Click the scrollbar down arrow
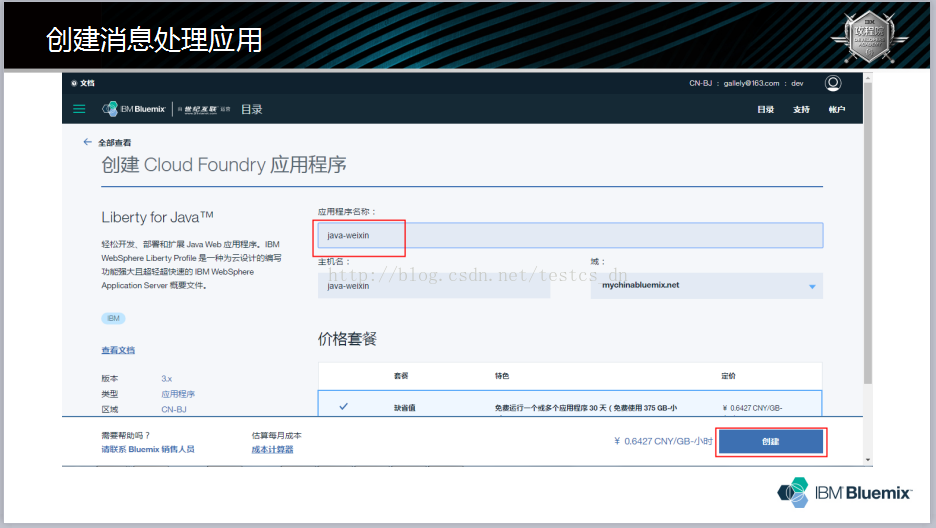Viewport: 936px width, 528px height. pyautogui.click(x=868, y=460)
